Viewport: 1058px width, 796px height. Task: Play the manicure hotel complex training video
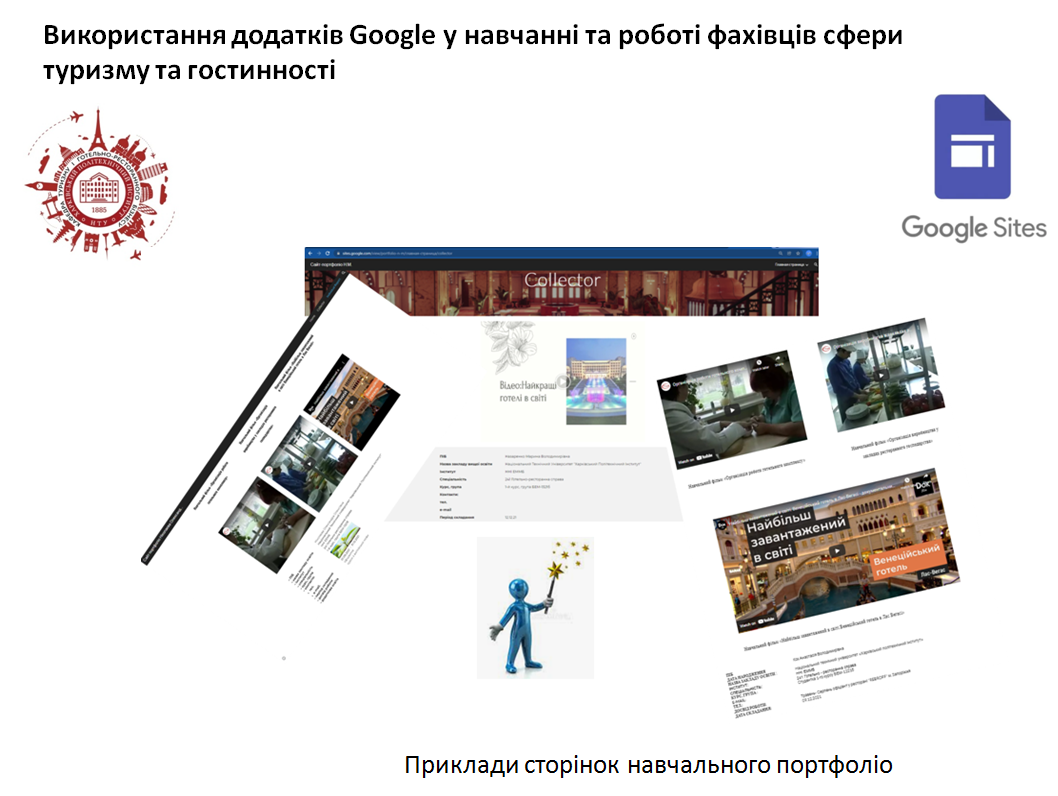(x=732, y=410)
